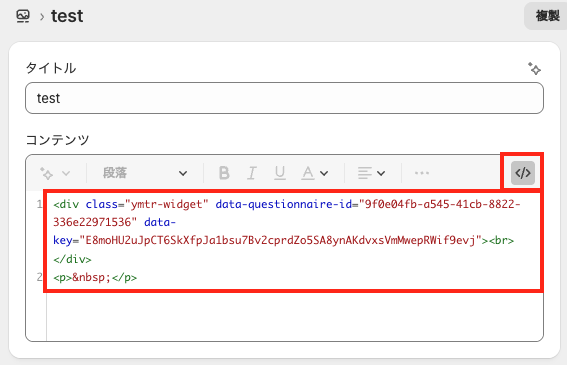
Task: Toggle bold formatting
Action: pyautogui.click(x=224, y=173)
